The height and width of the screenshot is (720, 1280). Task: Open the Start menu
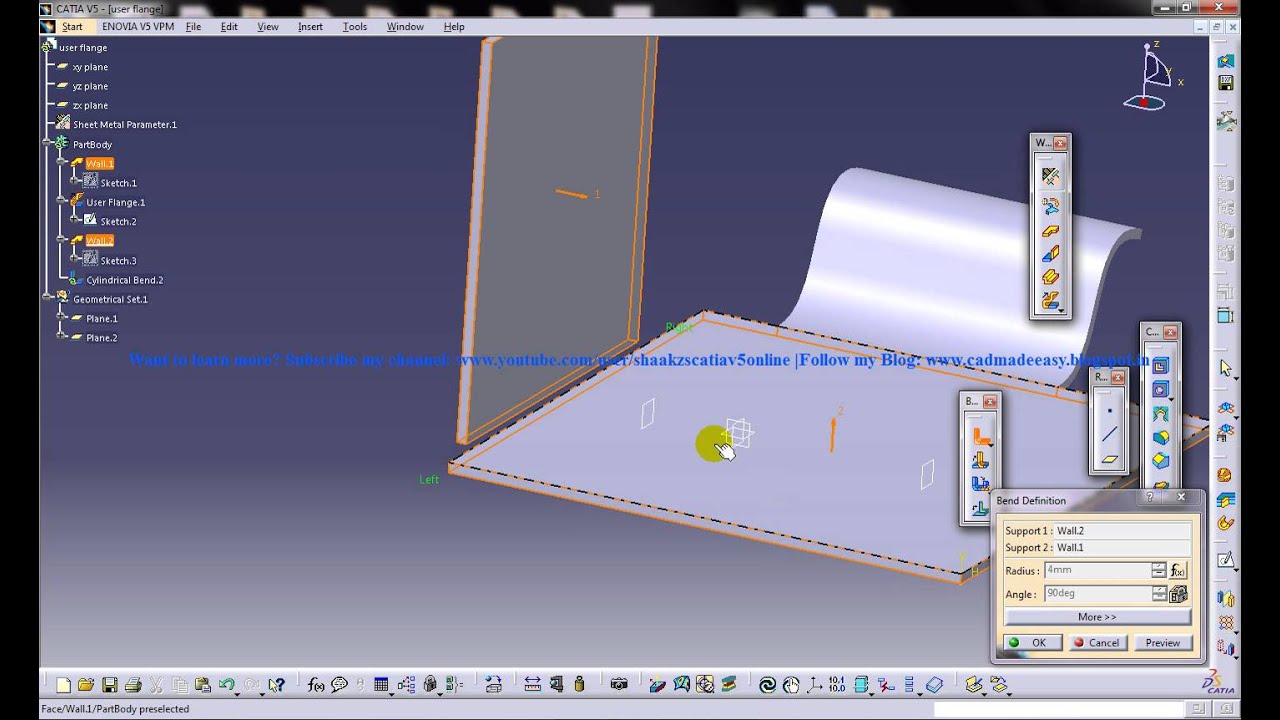[72, 27]
